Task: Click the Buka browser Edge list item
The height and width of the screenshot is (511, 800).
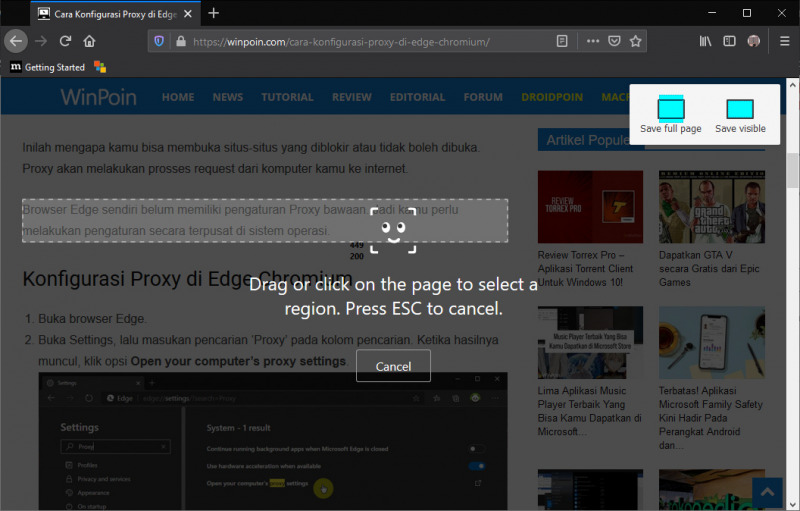Action: [92, 319]
